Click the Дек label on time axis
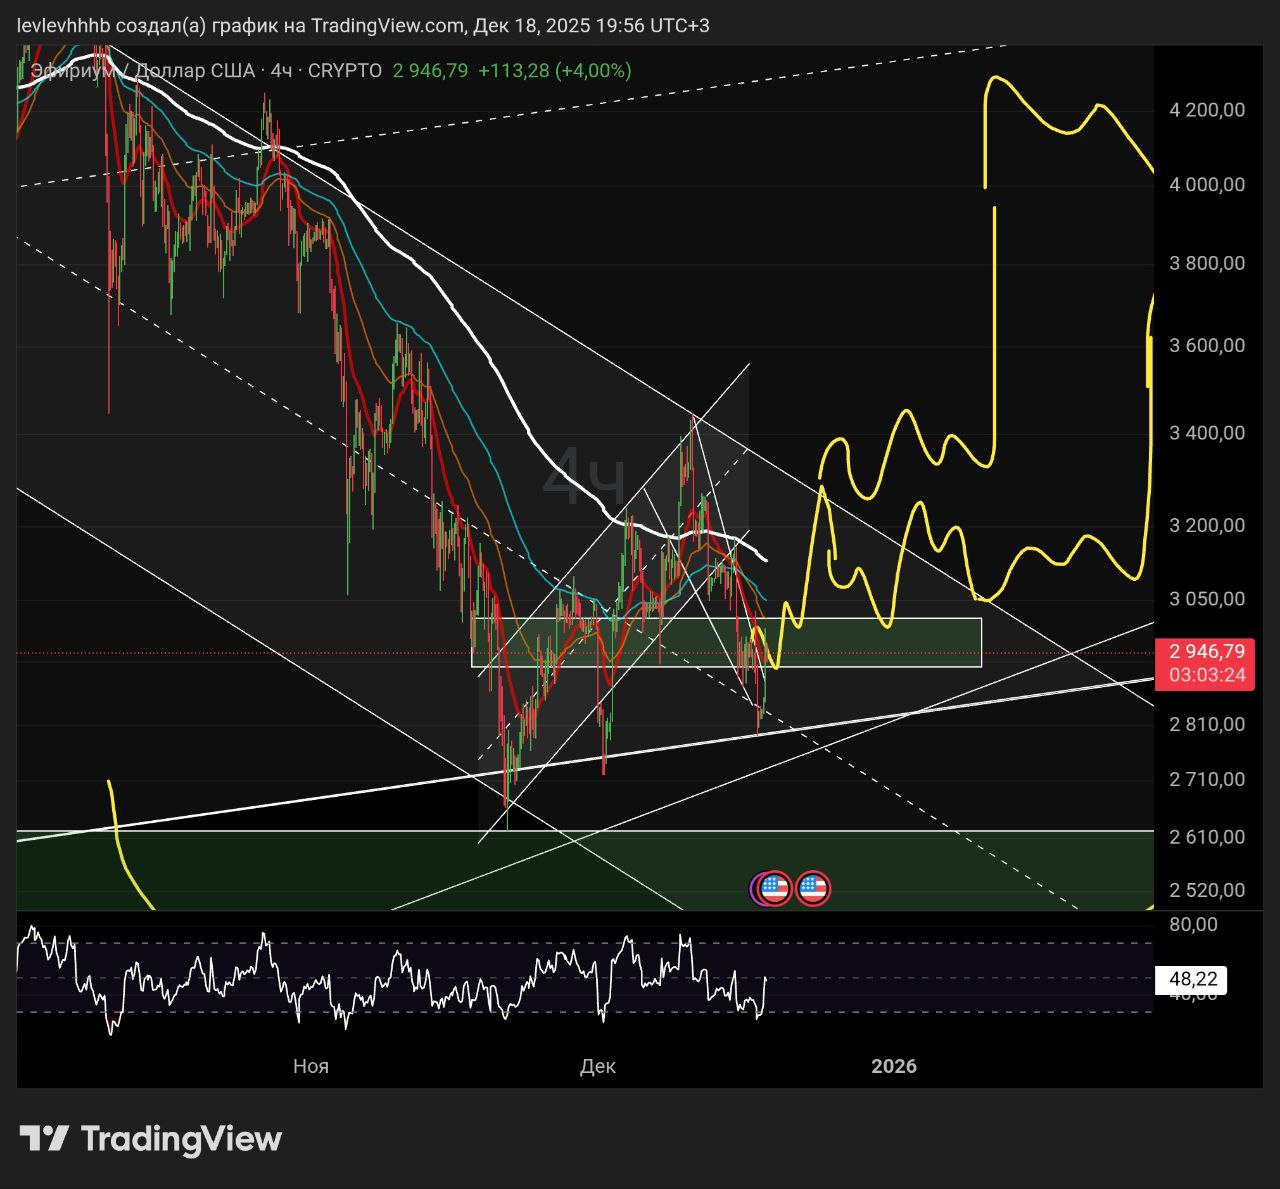Viewport: 1280px width, 1189px height. (598, 1066)
